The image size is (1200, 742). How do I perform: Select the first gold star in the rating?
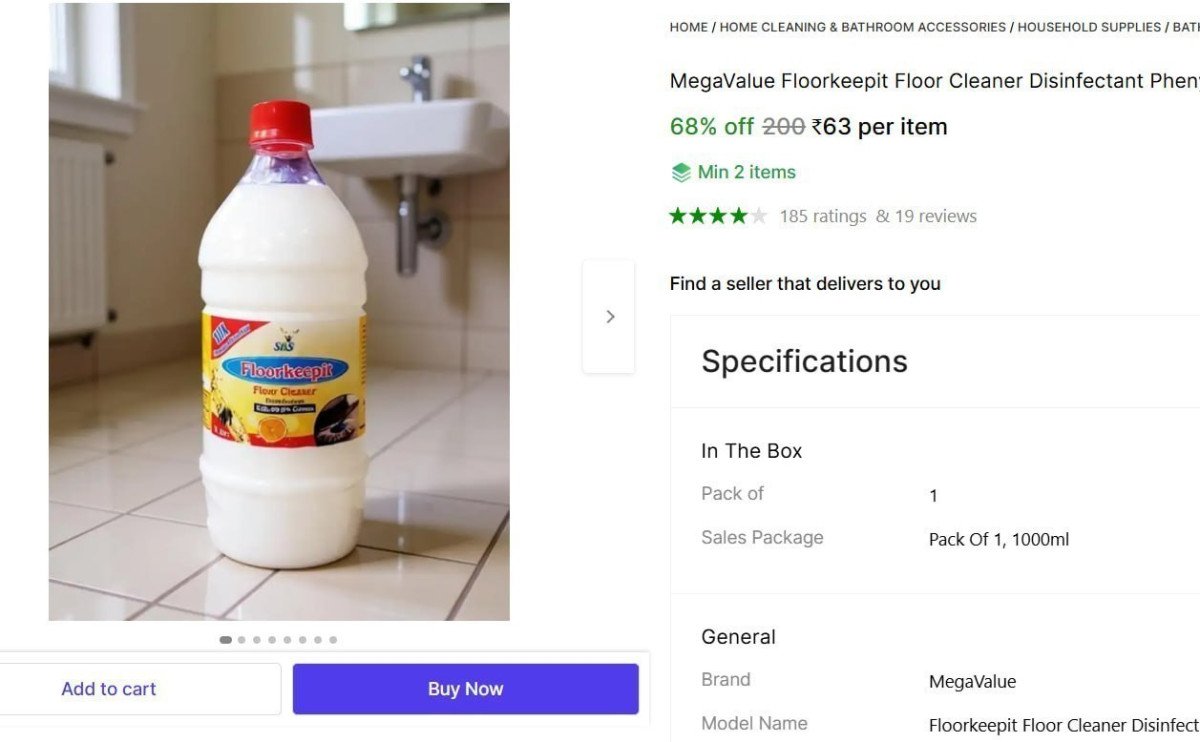[x=676, y=215]
